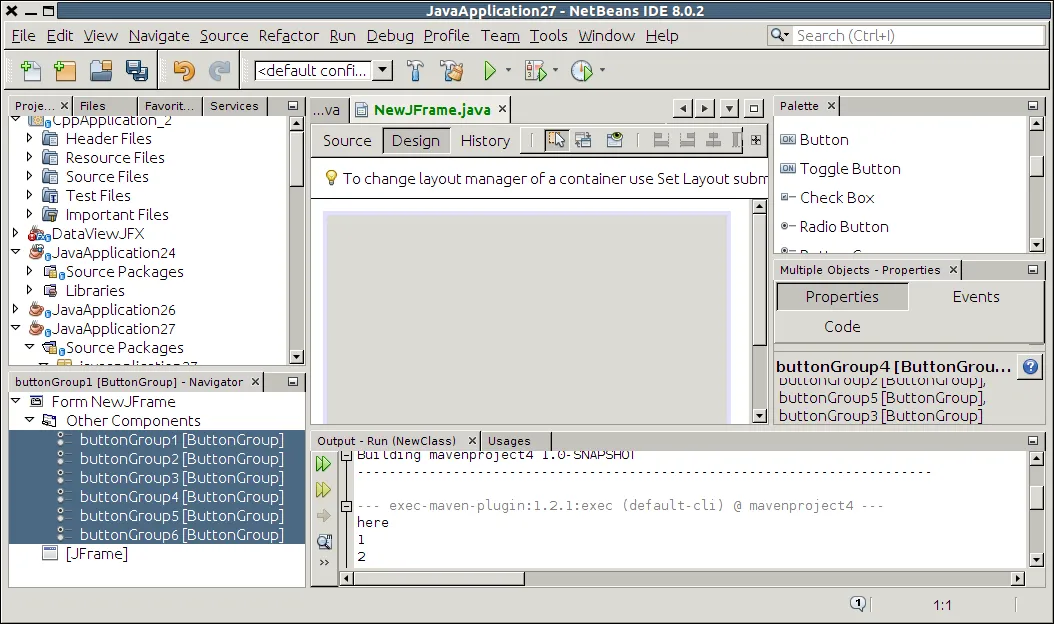The width and height of the screenshot is (1054, 624).
Task: Click the Open Project folder icon
Action: pos(101,71)
